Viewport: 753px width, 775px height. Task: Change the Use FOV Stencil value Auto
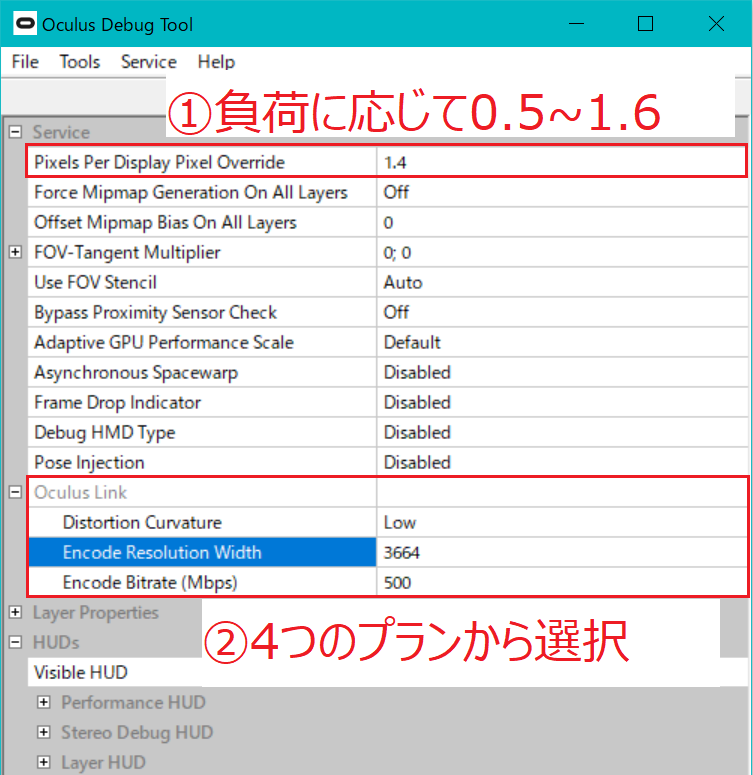coord(562,282)
